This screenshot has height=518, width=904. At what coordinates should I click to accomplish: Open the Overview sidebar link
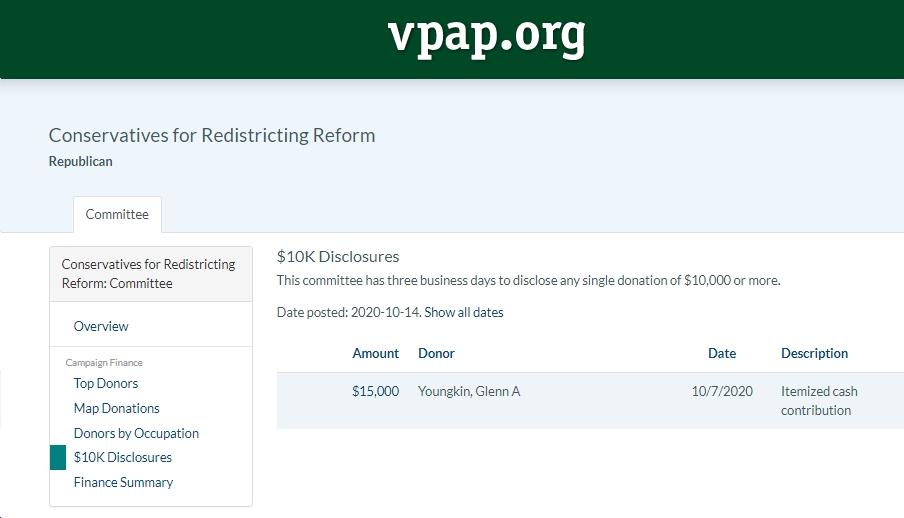pos(101,326)
